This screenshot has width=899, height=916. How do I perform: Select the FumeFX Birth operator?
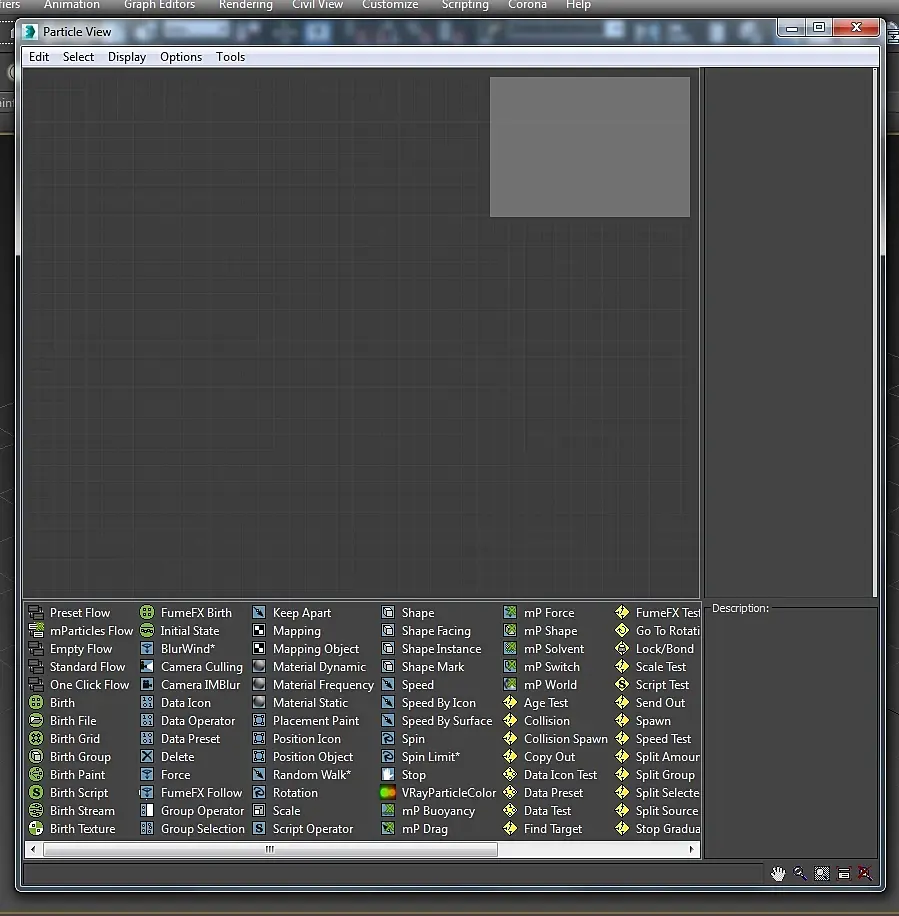point(195,613)
